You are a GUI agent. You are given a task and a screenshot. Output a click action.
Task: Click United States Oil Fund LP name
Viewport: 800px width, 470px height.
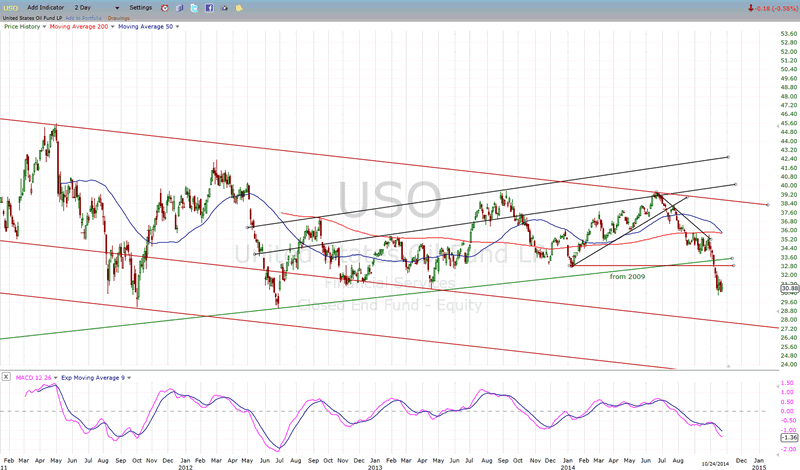click(x=32, y=18)
